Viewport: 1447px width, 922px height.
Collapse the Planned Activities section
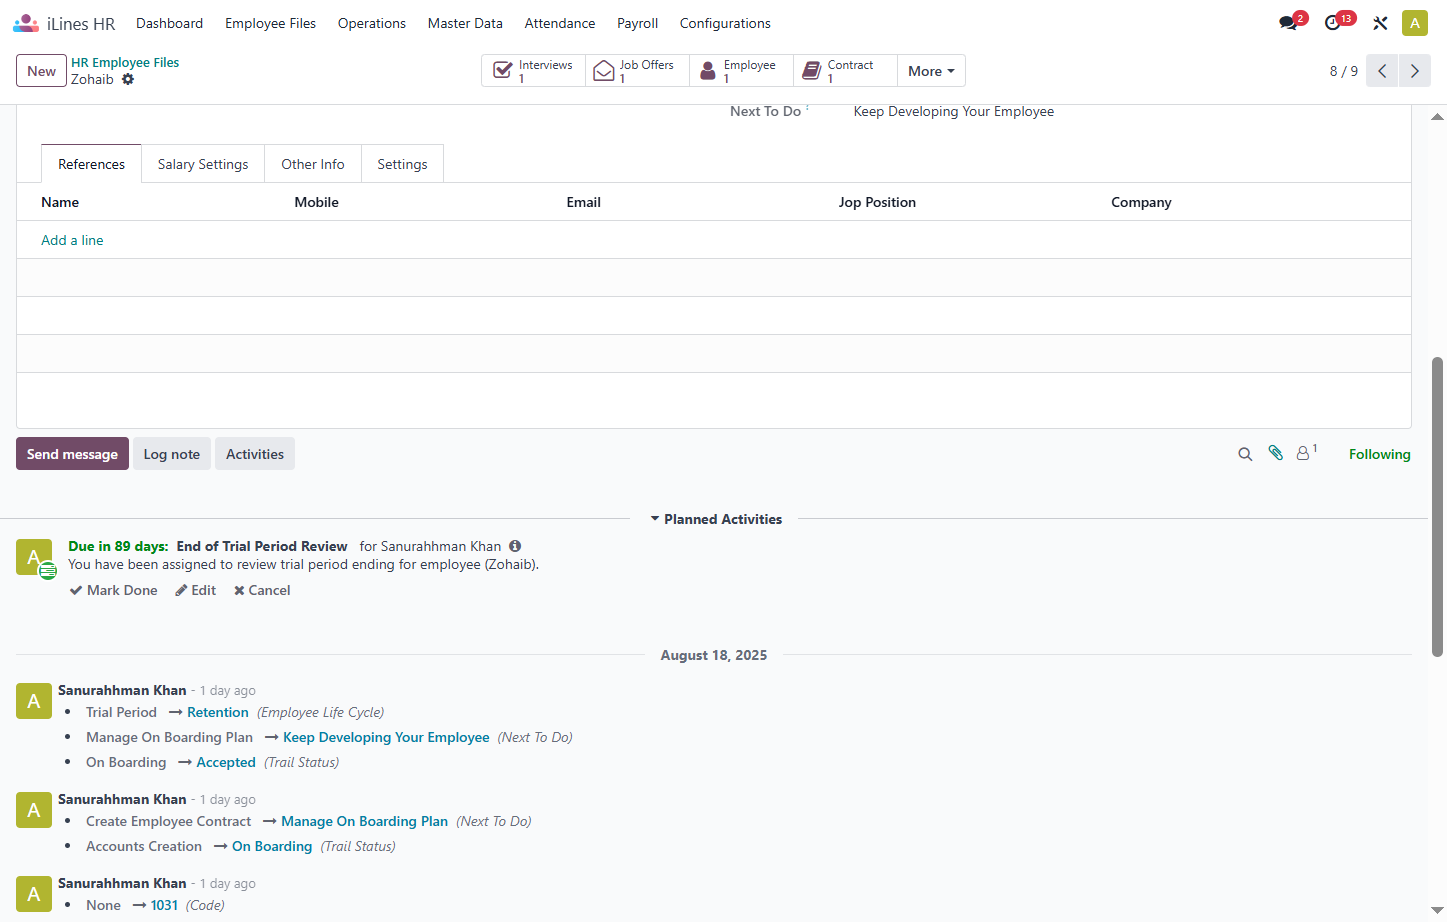[716, 519]
